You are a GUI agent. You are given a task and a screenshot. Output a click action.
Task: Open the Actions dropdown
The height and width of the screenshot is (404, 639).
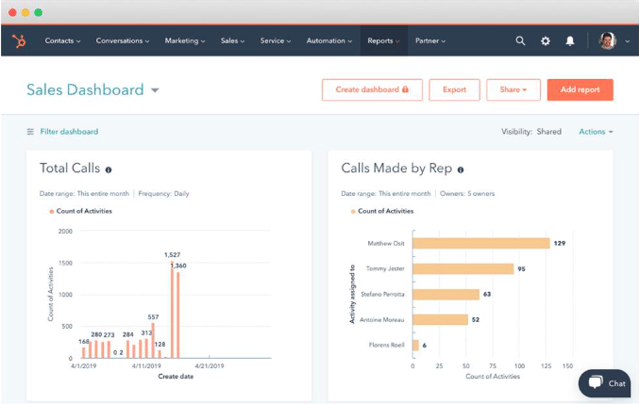coord(596,132)
